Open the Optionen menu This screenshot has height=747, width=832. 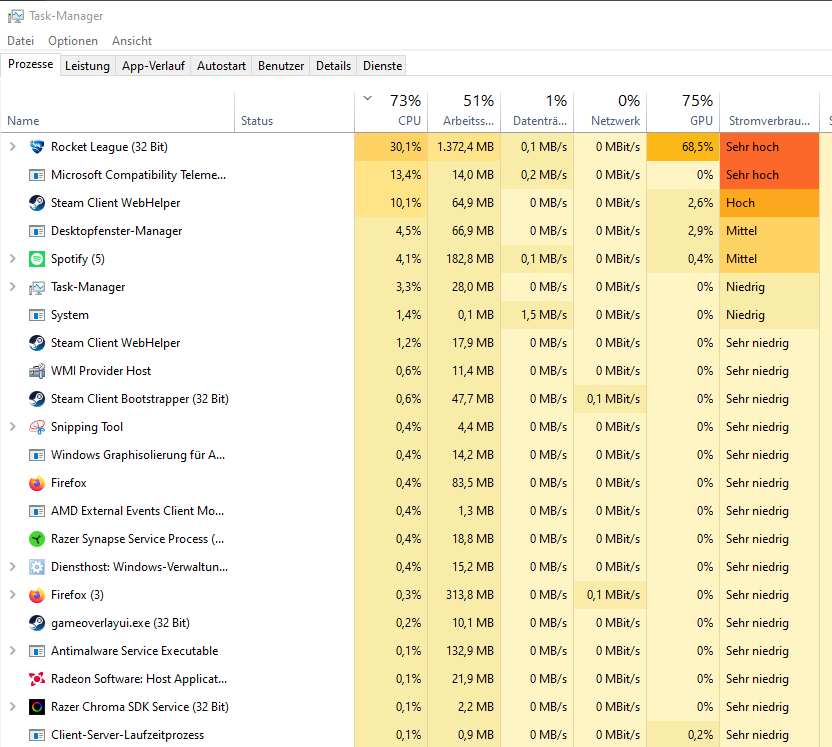pyautogui.click(x=73, y=41)
